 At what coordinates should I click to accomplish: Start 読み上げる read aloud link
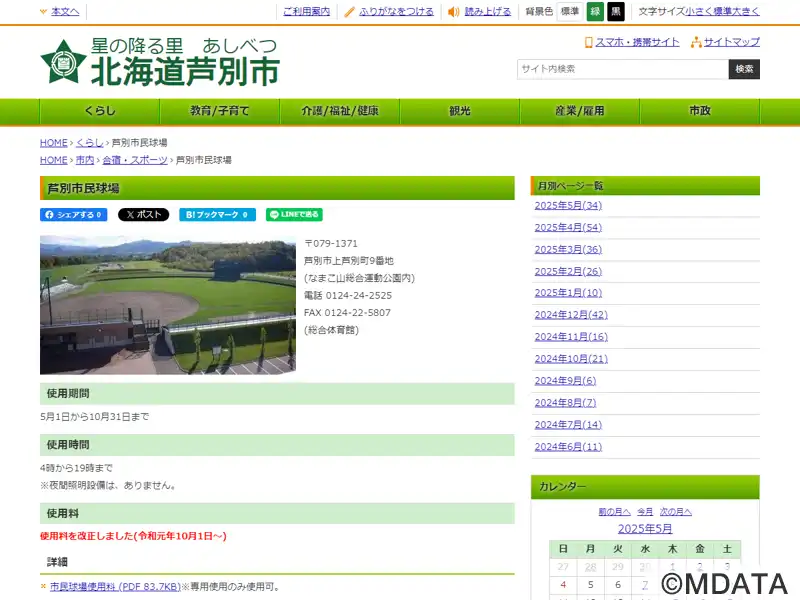click(x=488, y=11)
